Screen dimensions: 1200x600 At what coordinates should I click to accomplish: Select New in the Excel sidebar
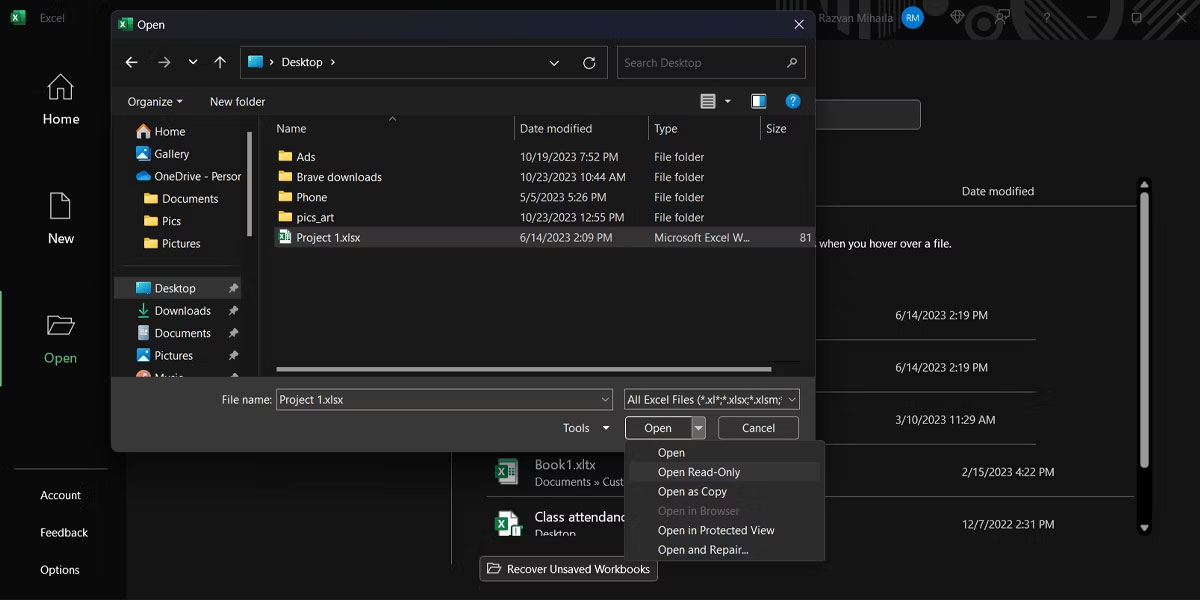coord(60,222)
